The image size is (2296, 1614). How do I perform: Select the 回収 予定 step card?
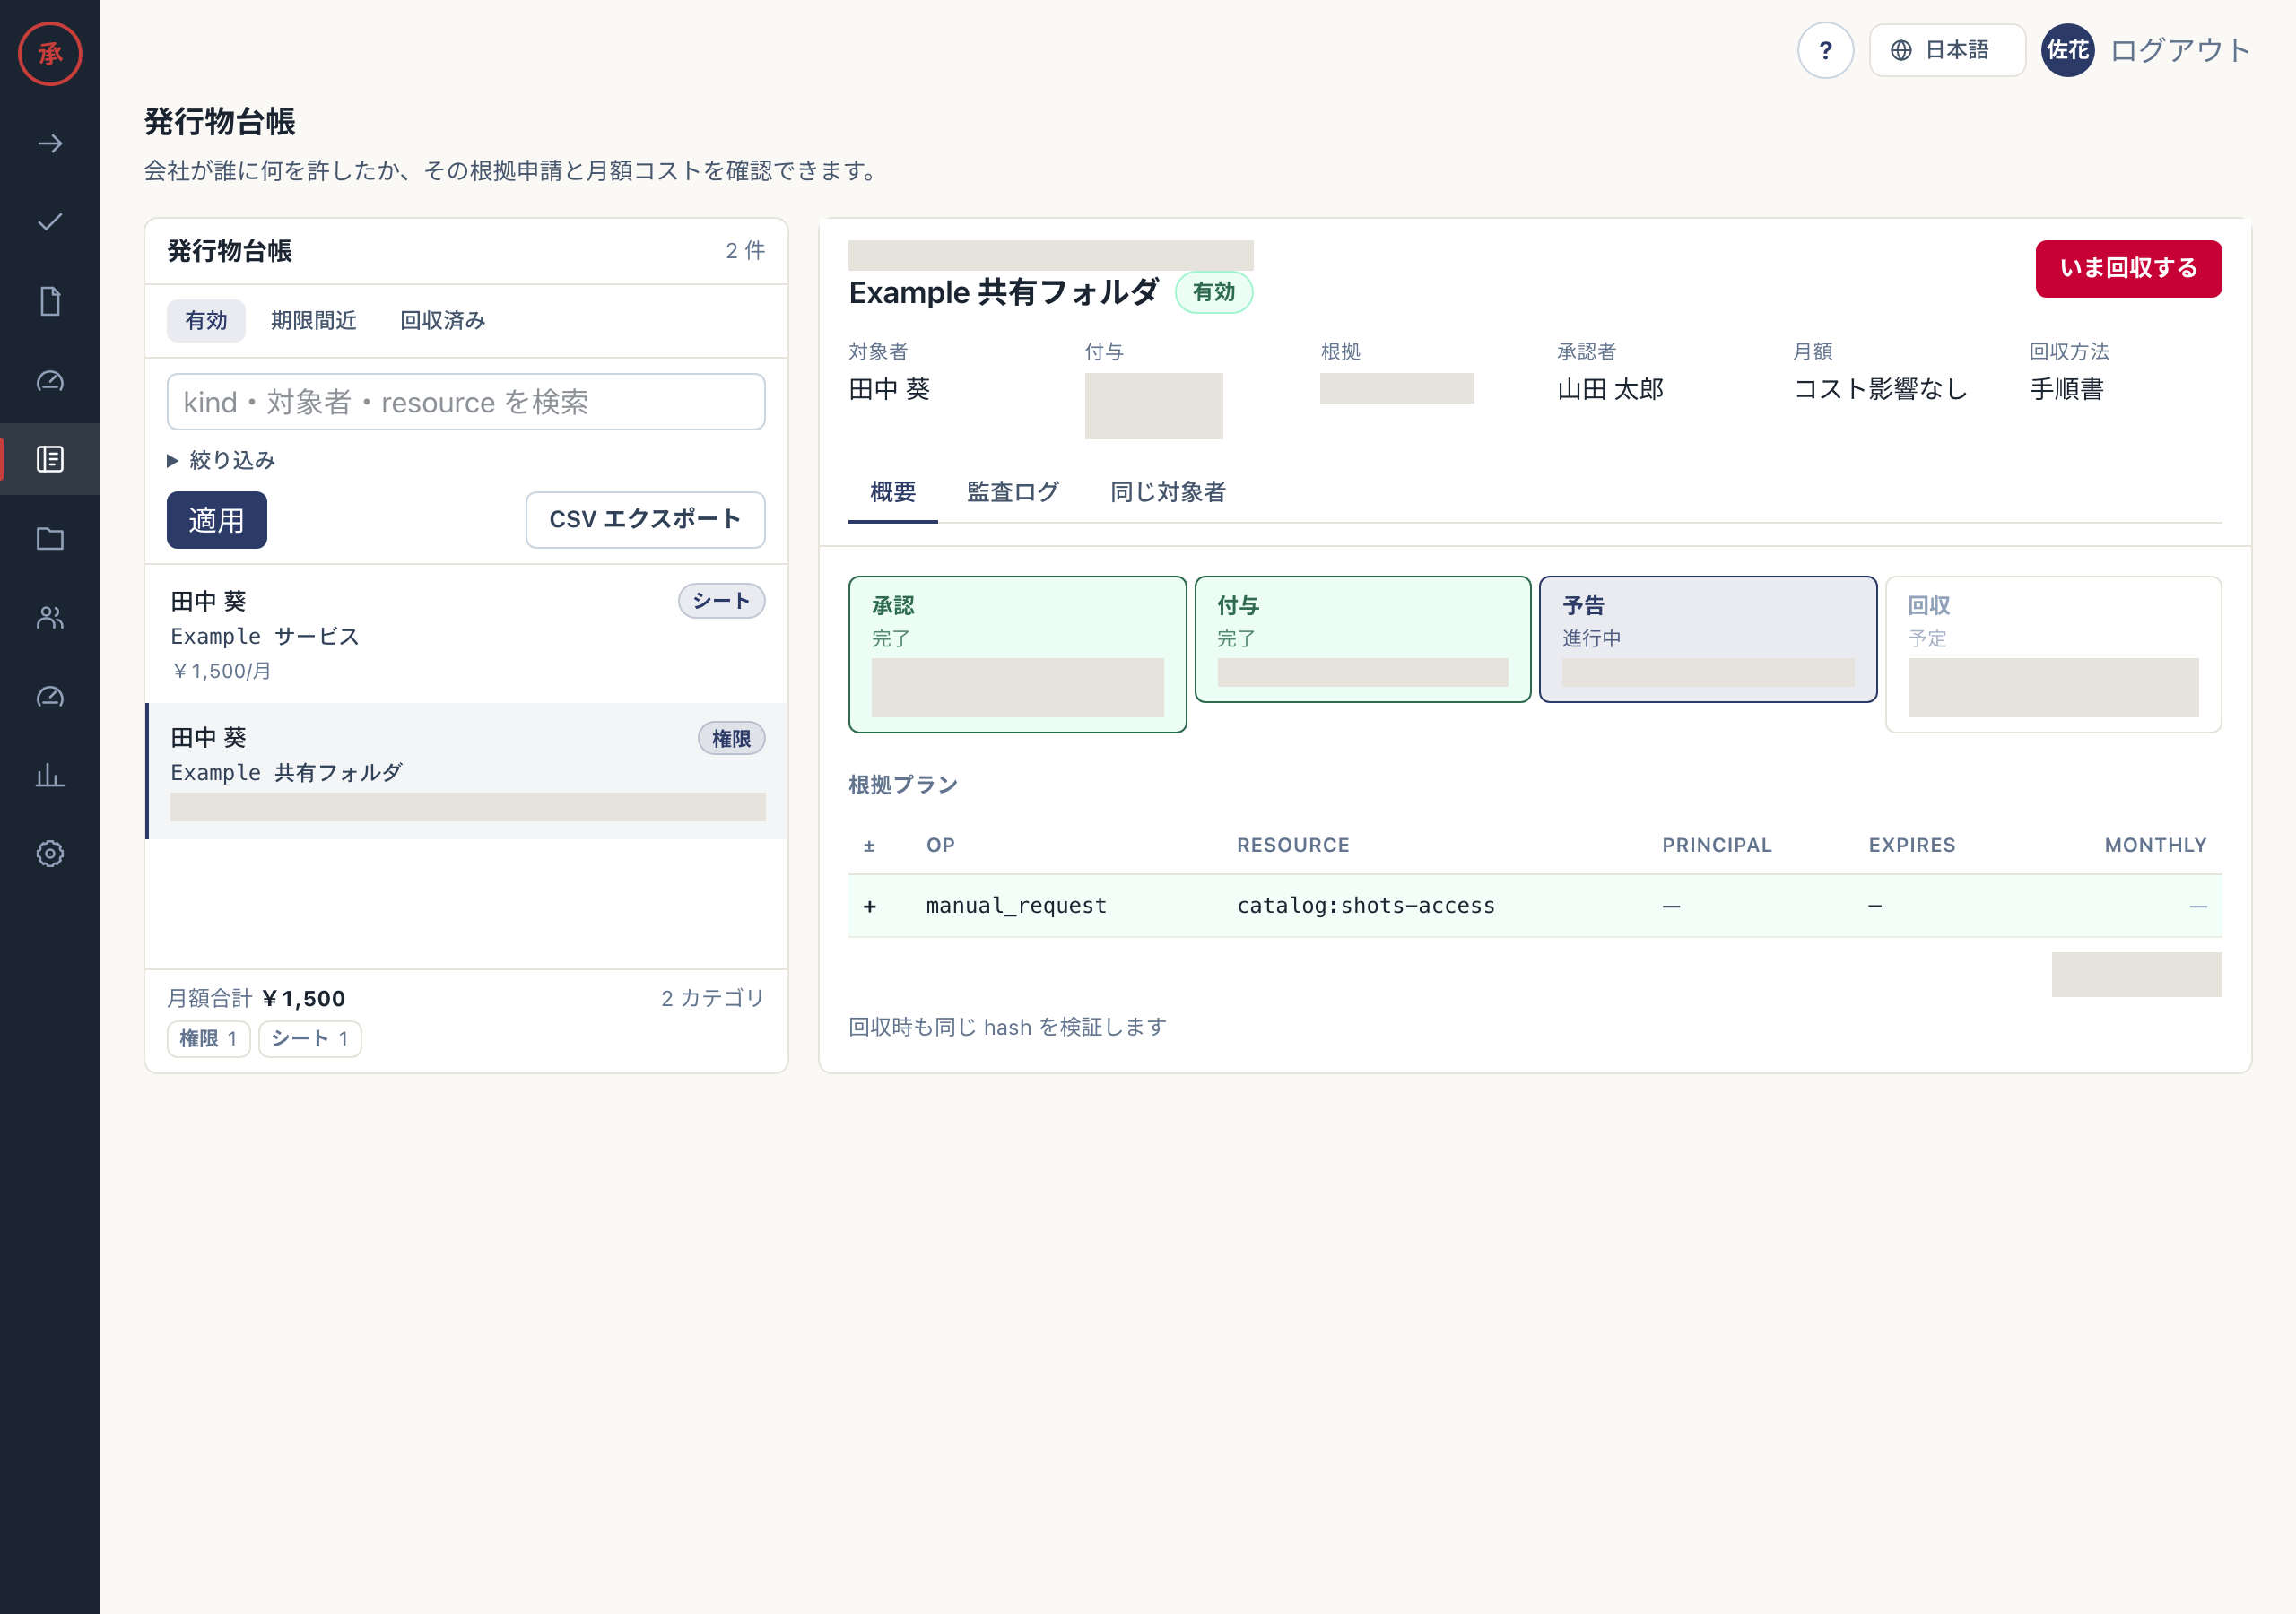[x=2053, y=655]
